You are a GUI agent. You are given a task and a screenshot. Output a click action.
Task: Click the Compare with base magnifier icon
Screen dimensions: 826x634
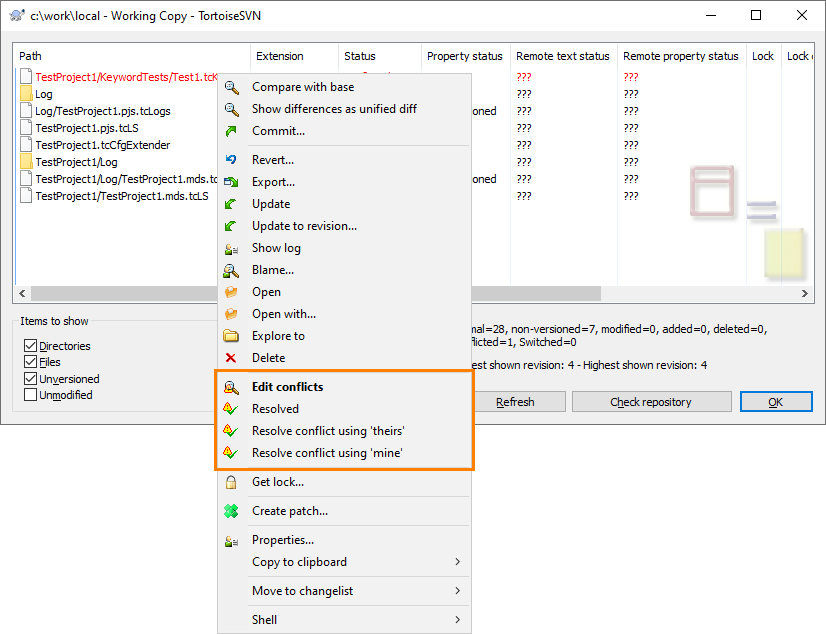(231, 87)
